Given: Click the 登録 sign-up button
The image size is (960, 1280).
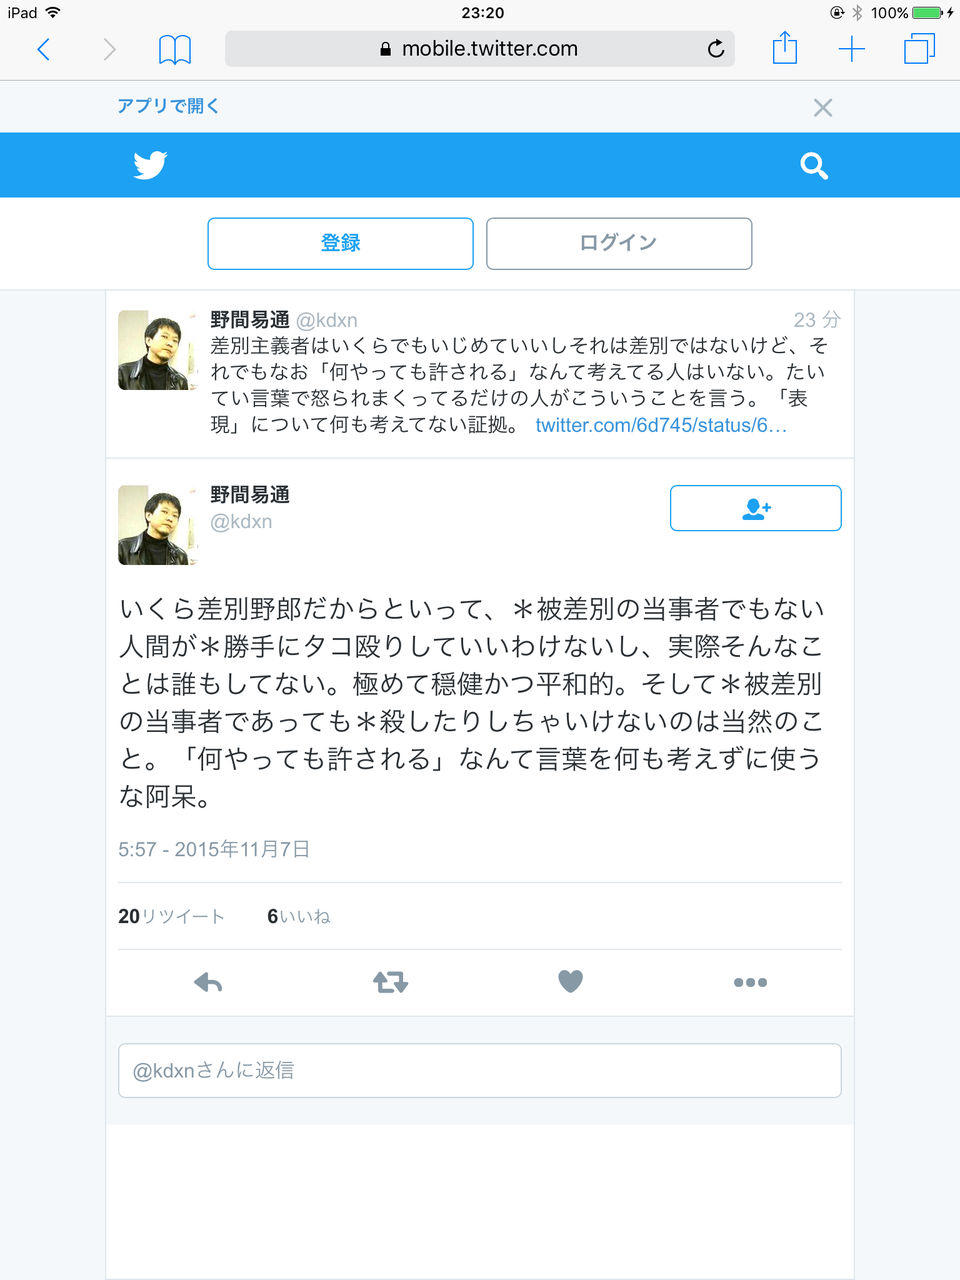Looking at the screenshot, I should (340, 243).
